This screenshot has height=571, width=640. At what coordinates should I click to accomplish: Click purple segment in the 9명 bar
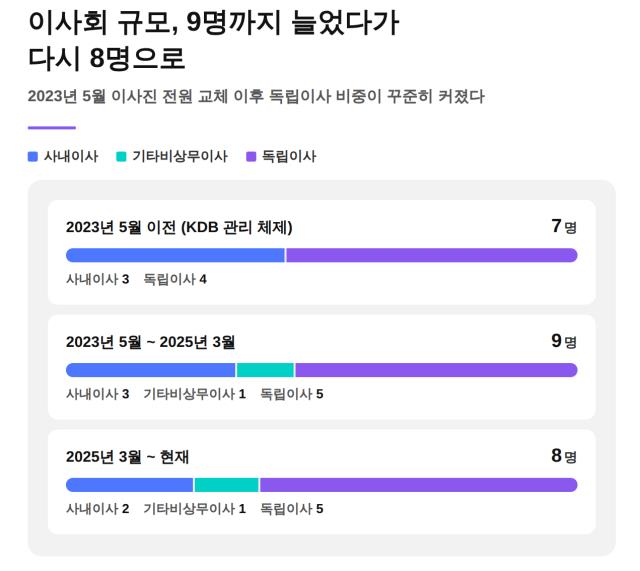(x=436, y=370)
